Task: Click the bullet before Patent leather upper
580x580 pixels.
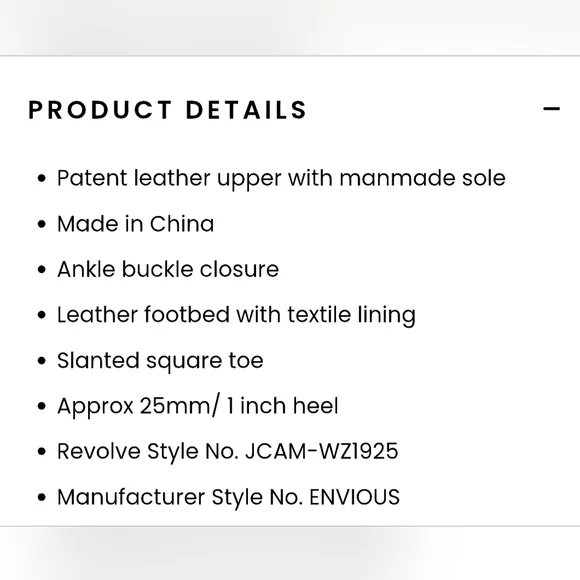Action: 42,179
